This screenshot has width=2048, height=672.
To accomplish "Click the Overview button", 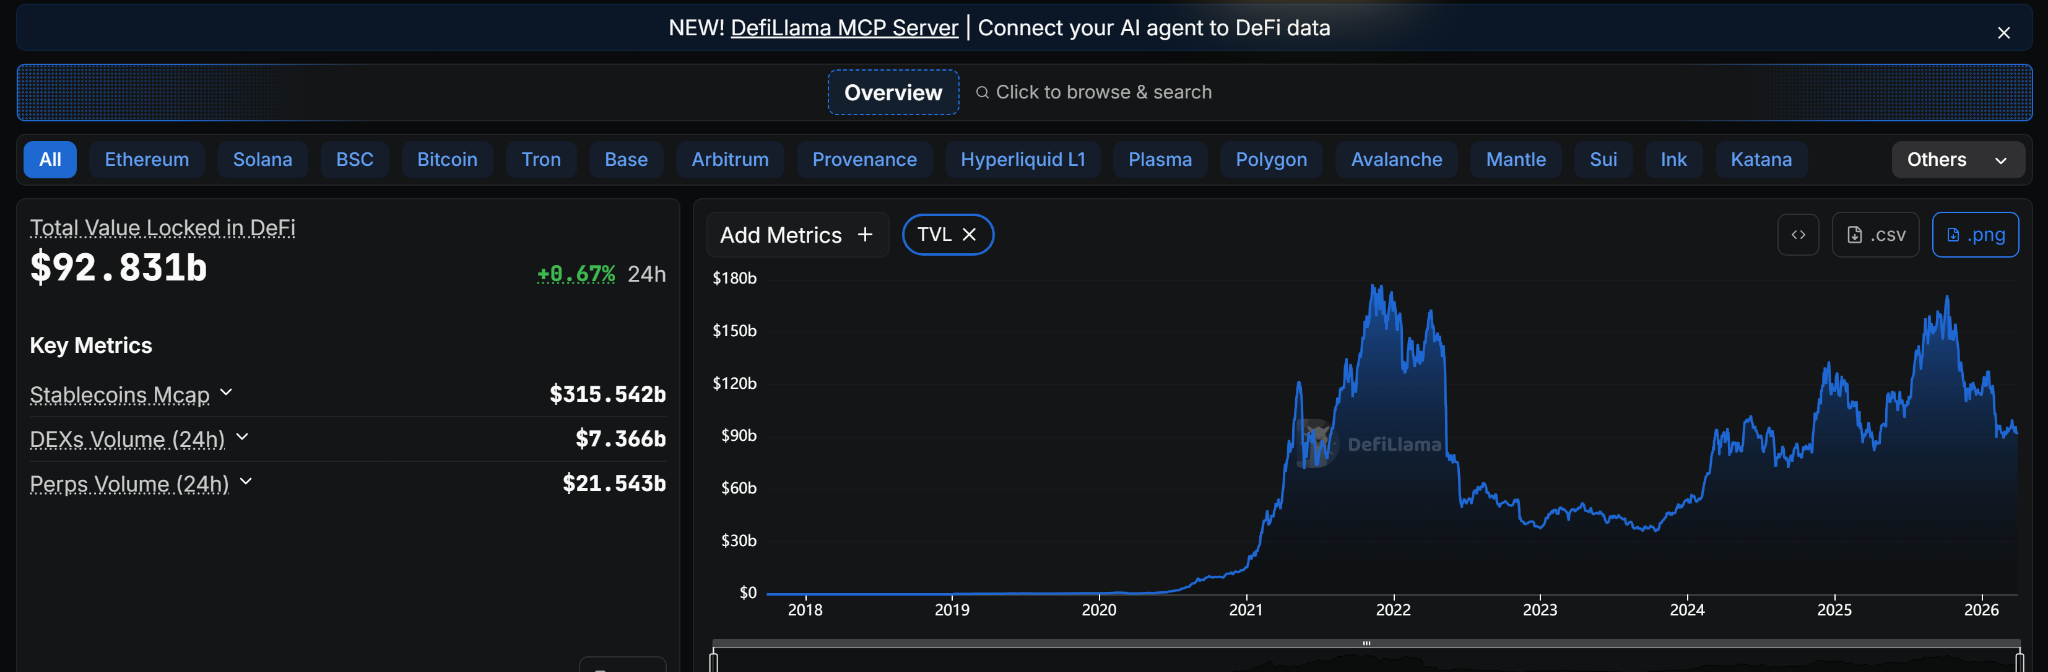I will pos(893,93).
